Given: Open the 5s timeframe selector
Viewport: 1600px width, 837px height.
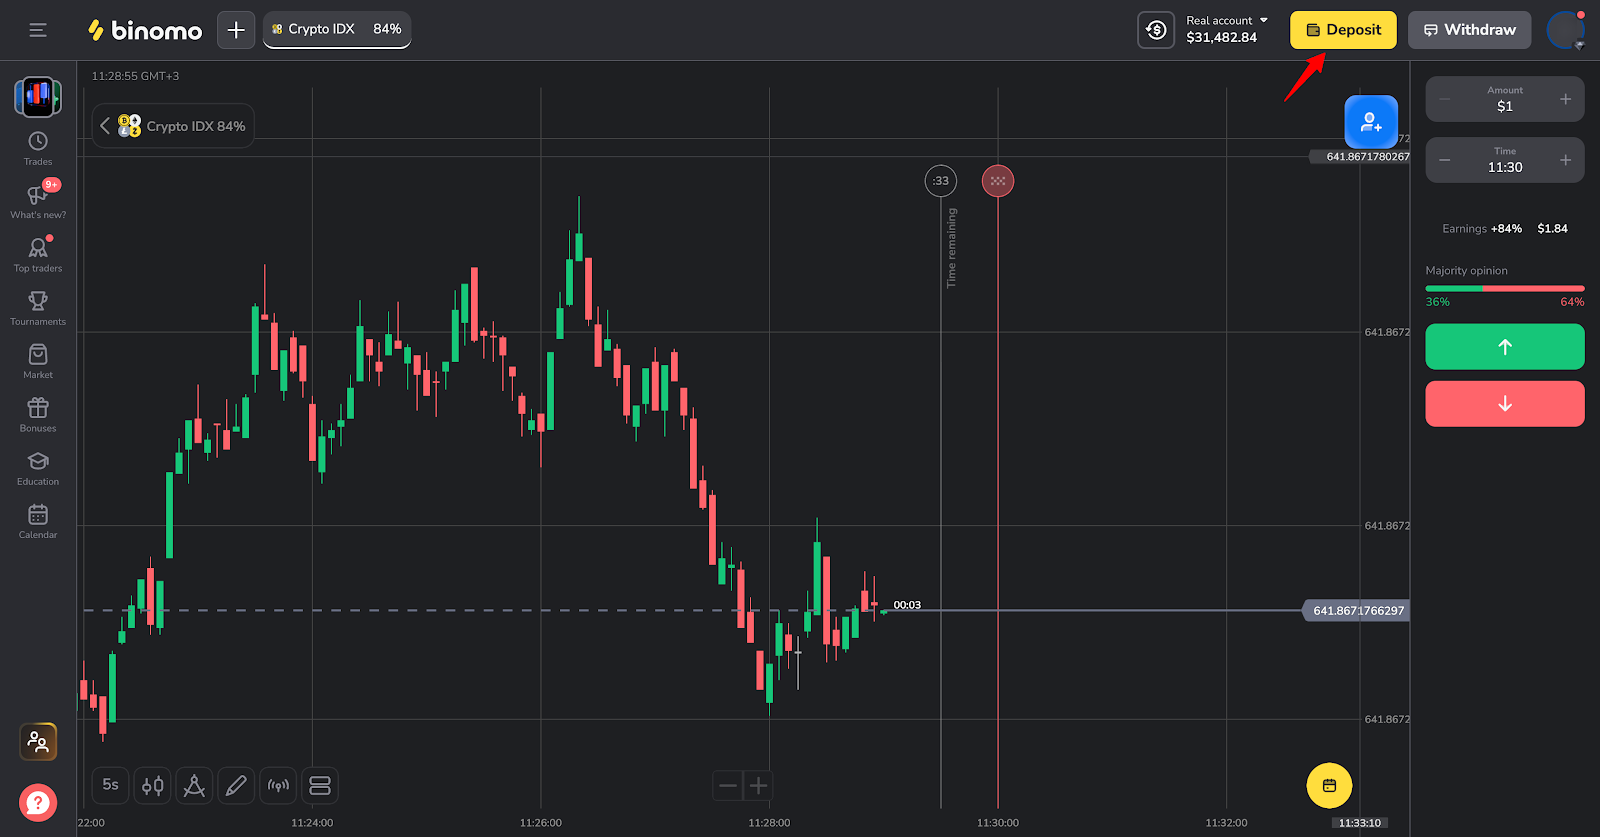Looking at the screenshot, I should (x=110, y=786).
